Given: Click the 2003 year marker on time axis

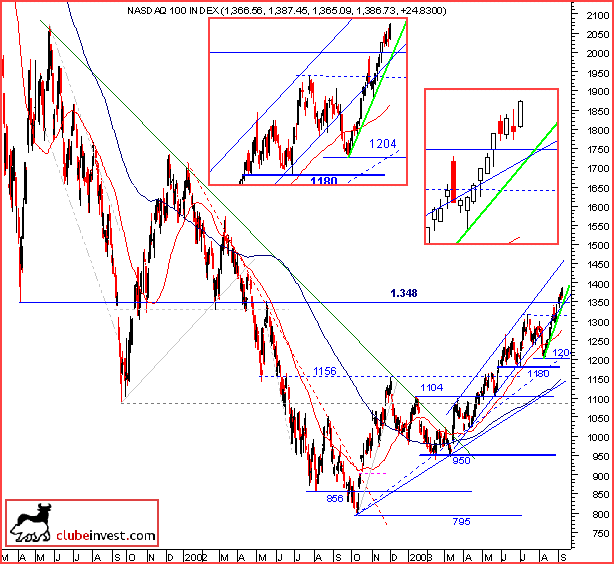Looking at the screenshot, I should tap(421, 557).
